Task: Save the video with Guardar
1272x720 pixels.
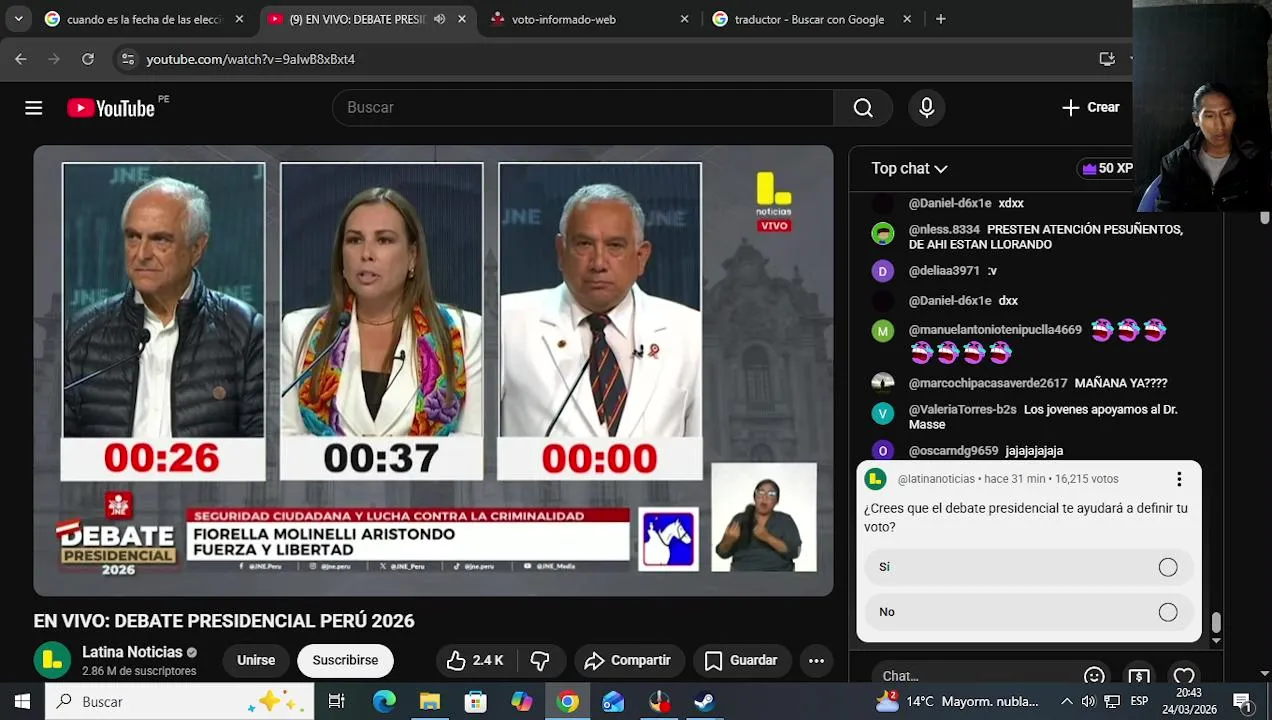Action: coord(741,660)
